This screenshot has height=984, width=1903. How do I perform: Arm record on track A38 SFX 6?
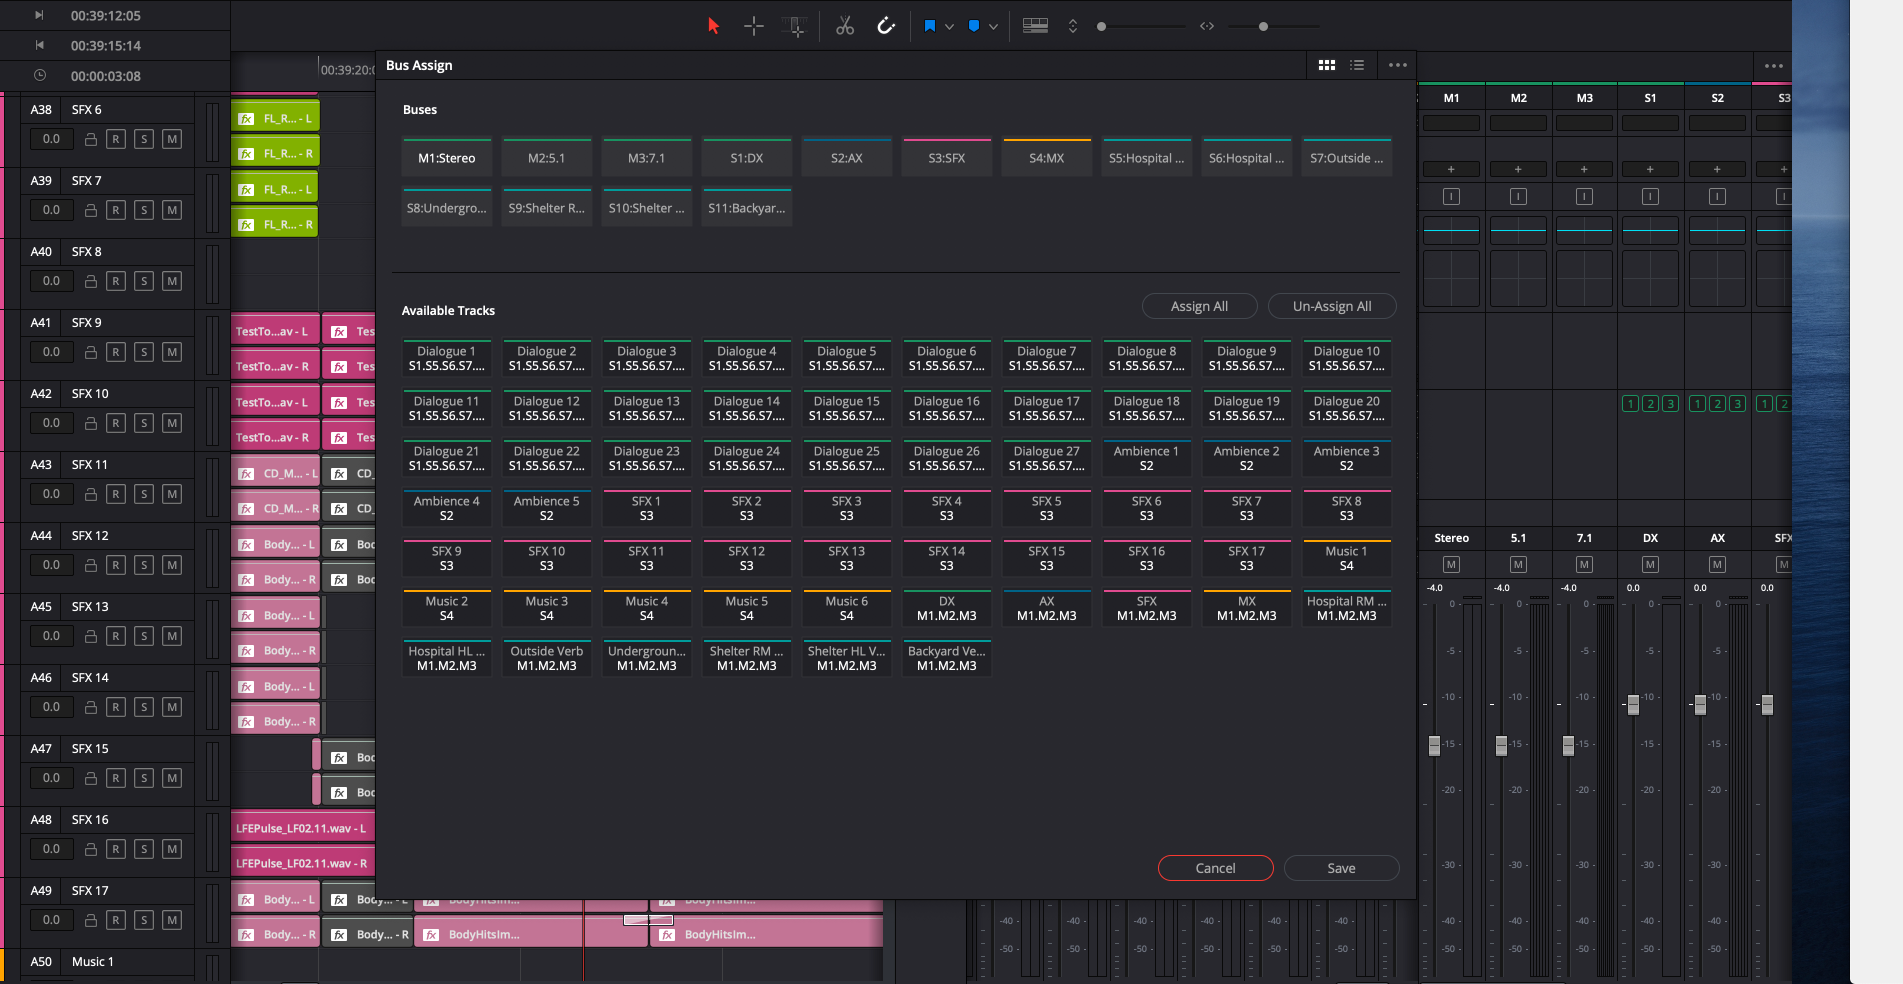click(116, 139)
